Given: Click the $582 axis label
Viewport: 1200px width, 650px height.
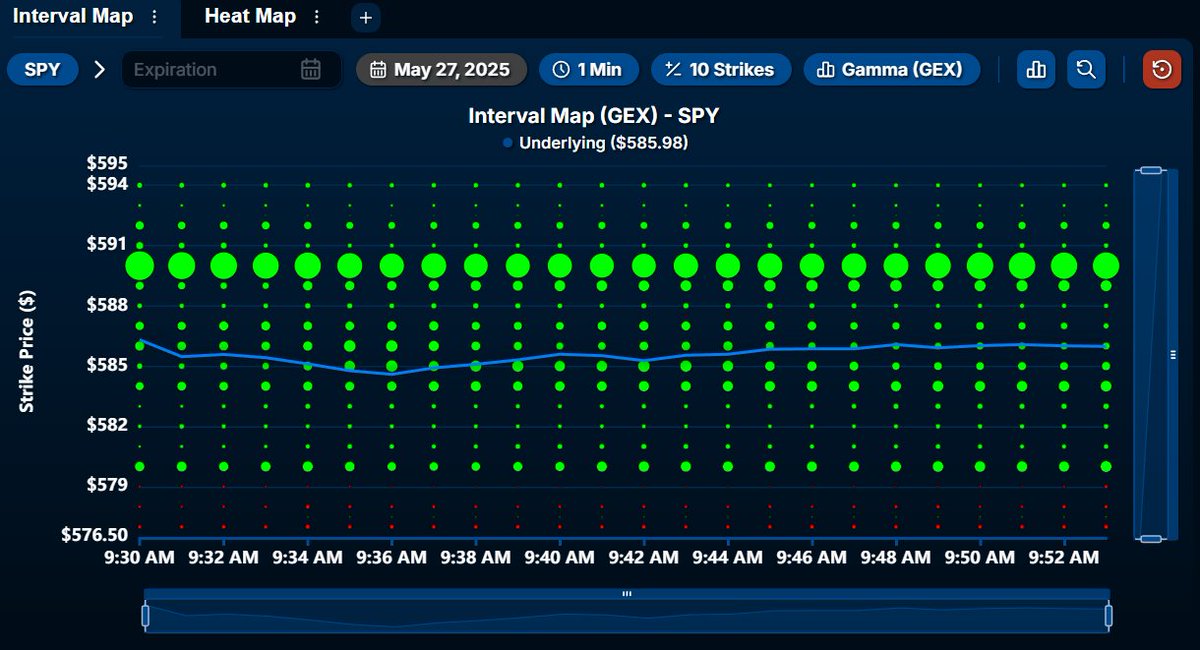Looking at the screenshot, I should [x=107, y=425].
